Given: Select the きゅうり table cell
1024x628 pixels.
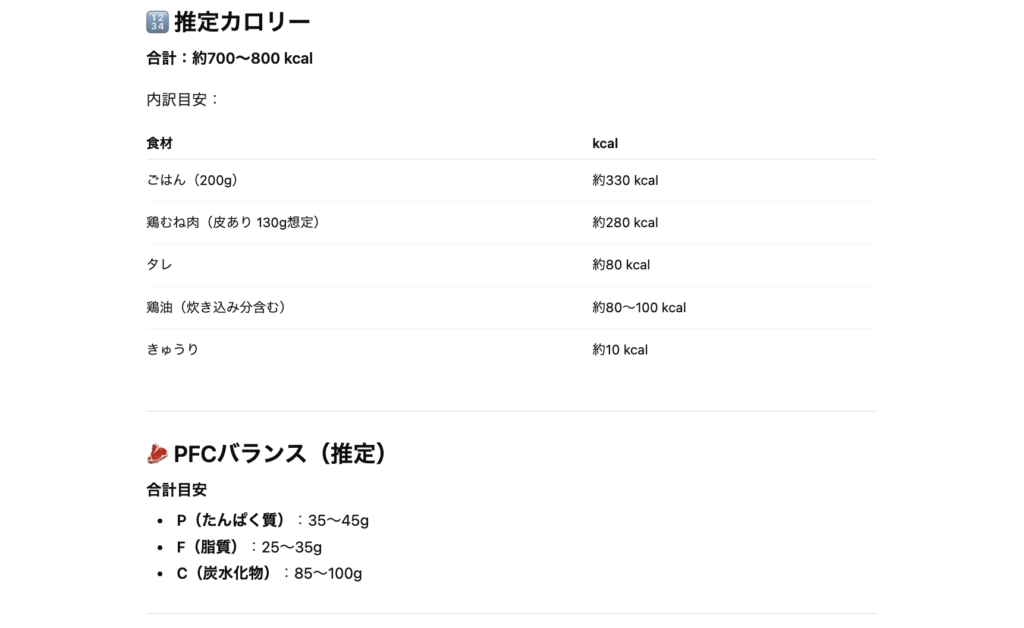Looking at the screenshot, I should pos(172,350).
